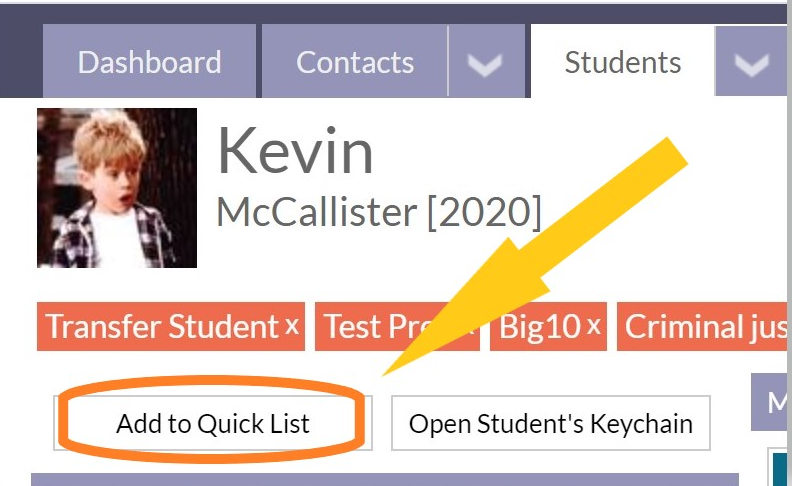Click the yellow arrow annotation
The height and width of the screenshot is (486, 792).
[535, 257]
